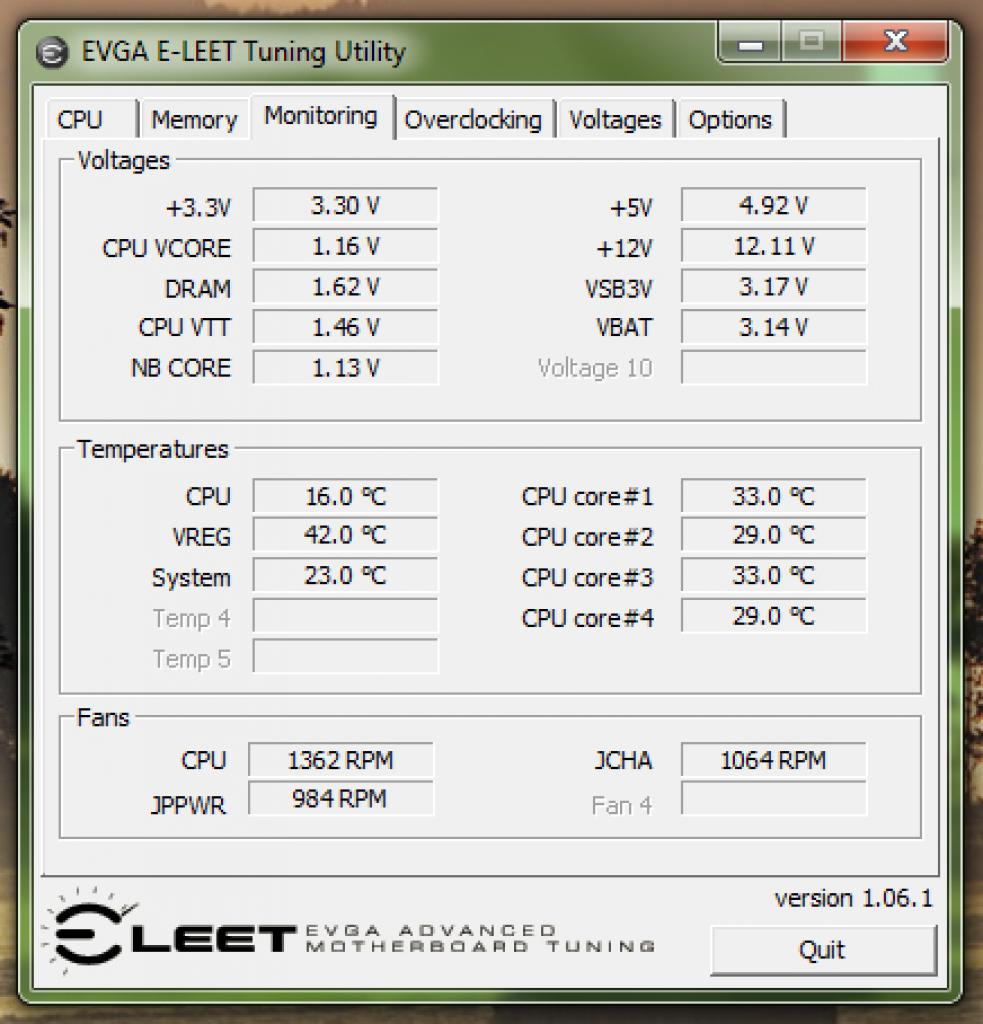Switch to the Options tab
This screenshot has width=983, height=1024.
(x=730, y=120)
